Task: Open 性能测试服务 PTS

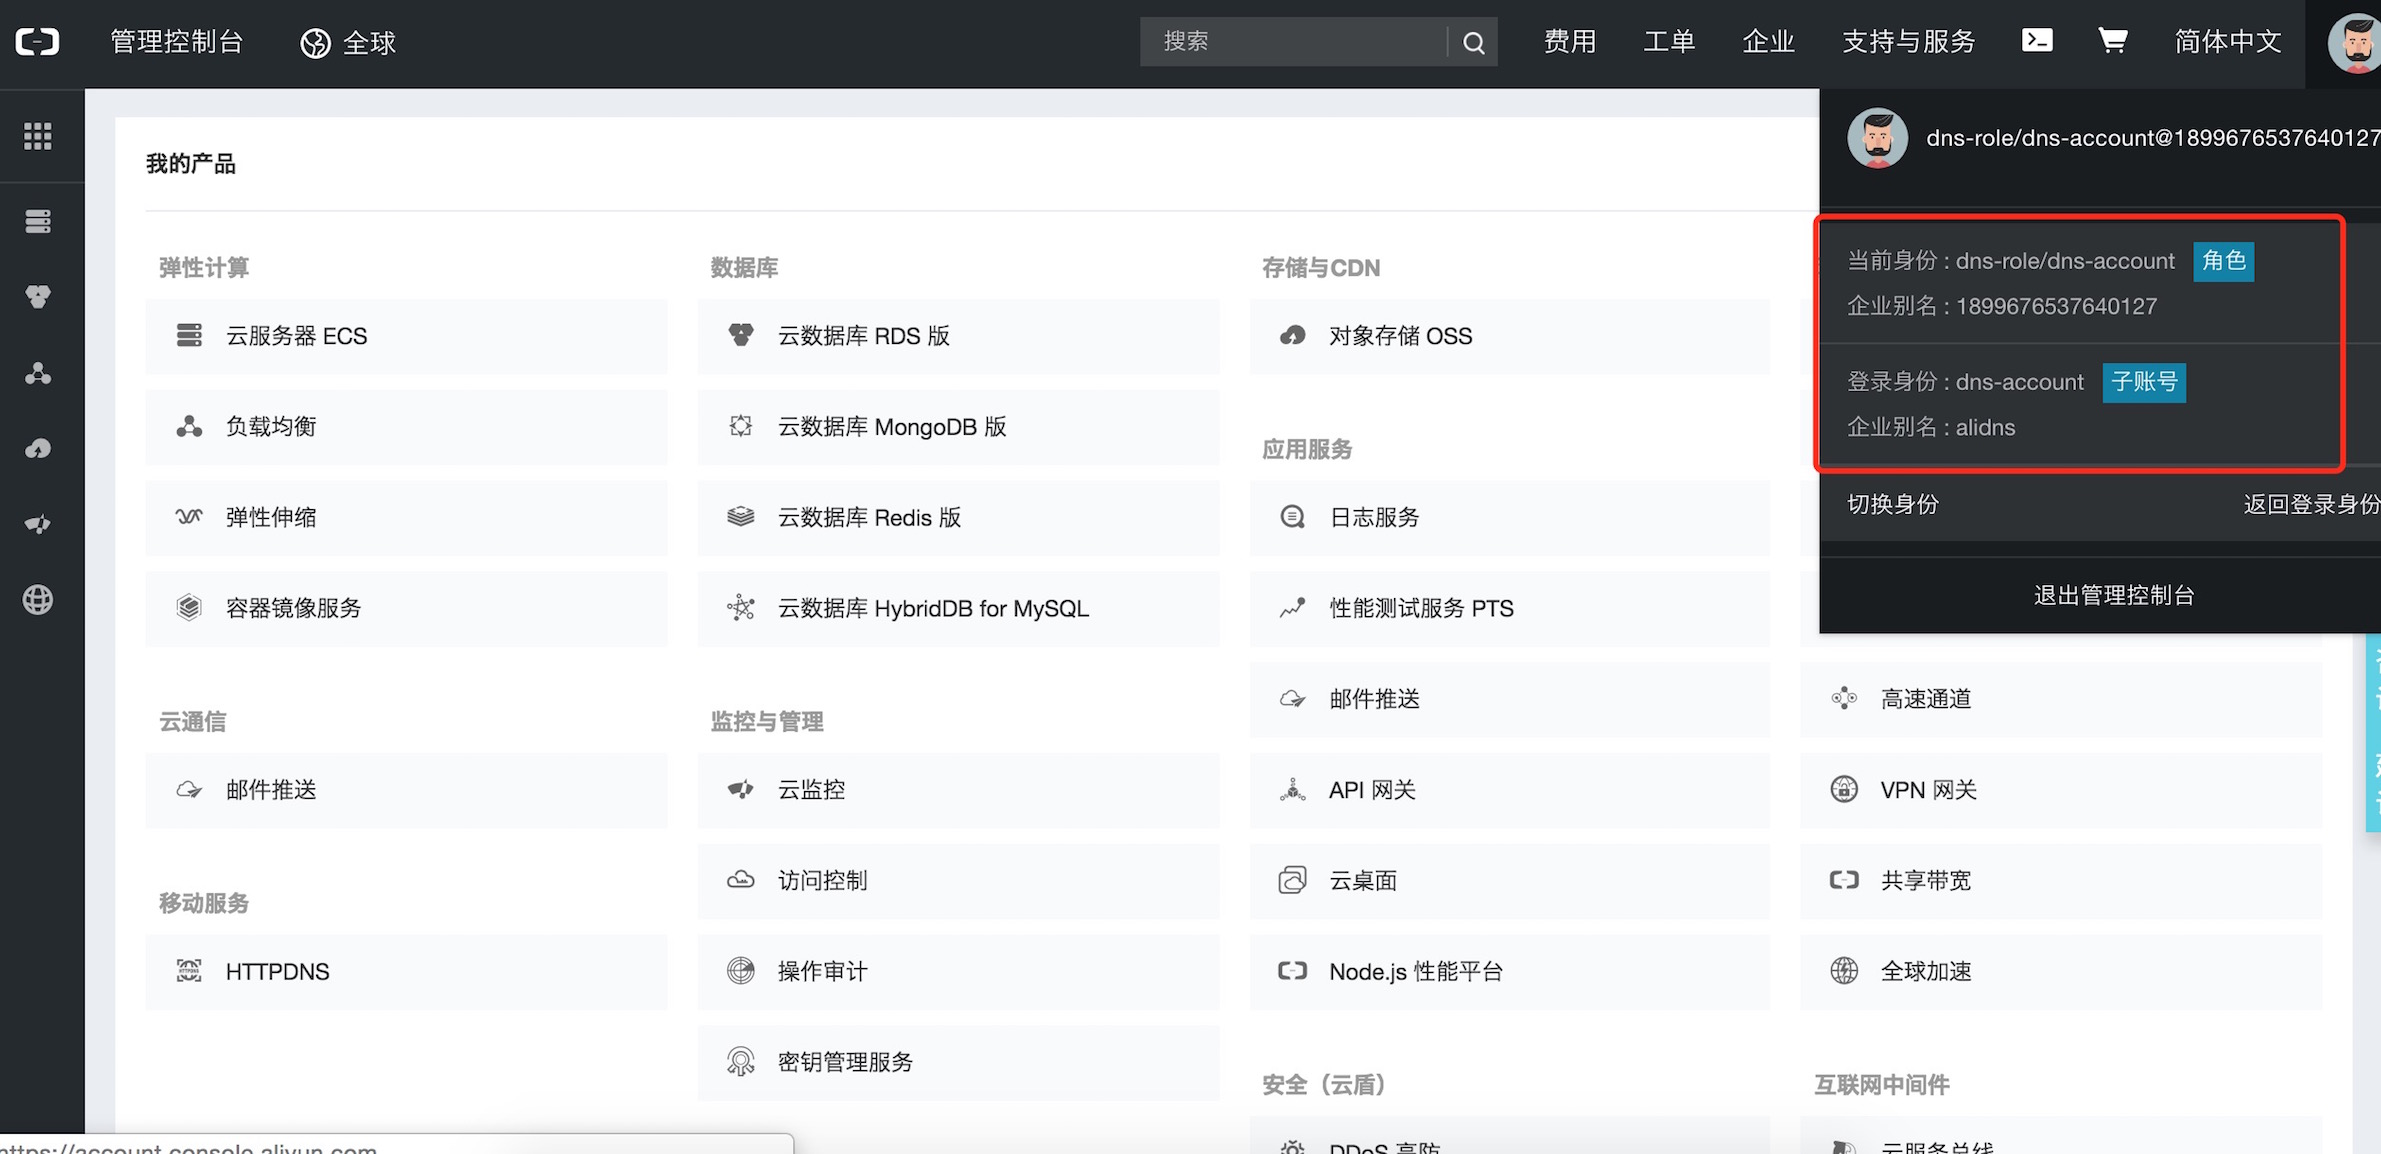Action: coord(1510,608)
